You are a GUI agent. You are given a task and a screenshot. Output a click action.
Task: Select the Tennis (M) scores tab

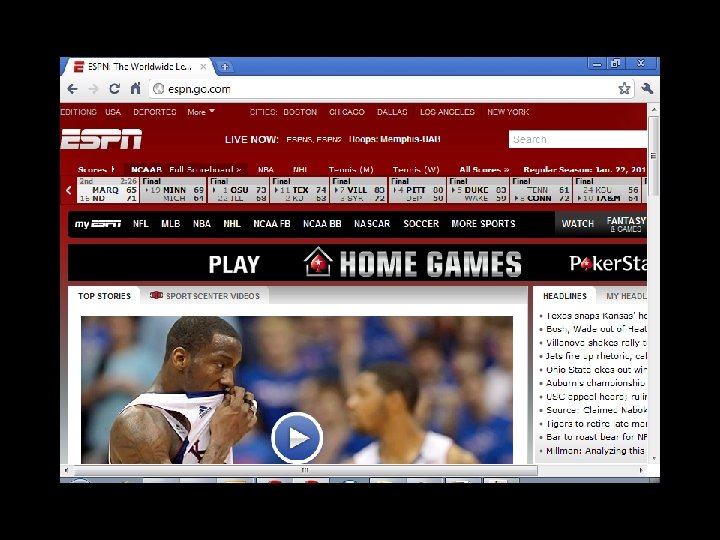351,169
